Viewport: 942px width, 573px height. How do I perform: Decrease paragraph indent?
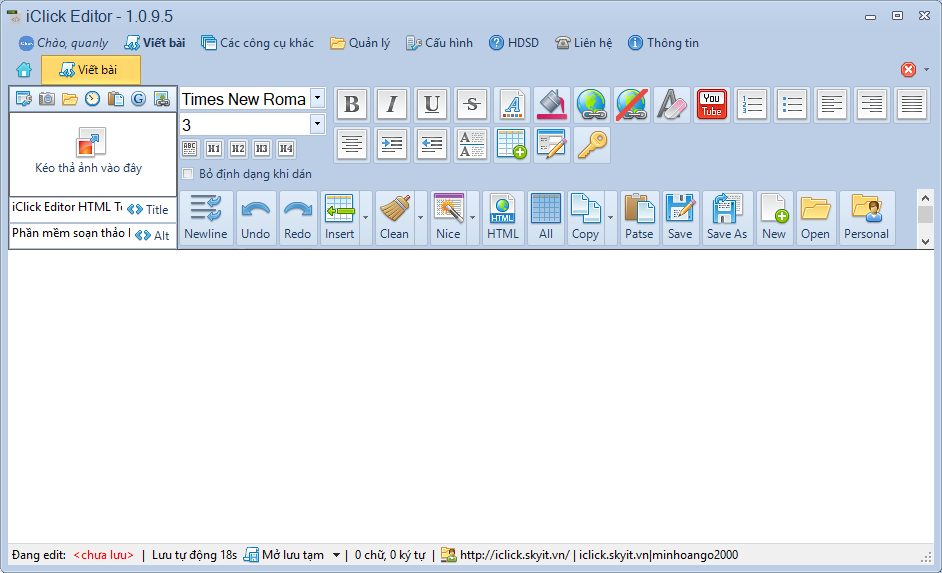pyautogui.click(x=431, y=145)
